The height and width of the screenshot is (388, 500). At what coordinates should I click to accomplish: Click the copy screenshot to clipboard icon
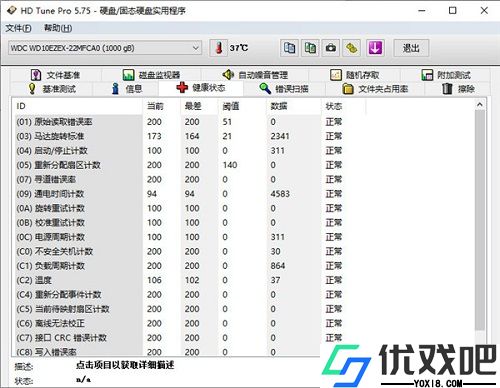click(310, 48)
